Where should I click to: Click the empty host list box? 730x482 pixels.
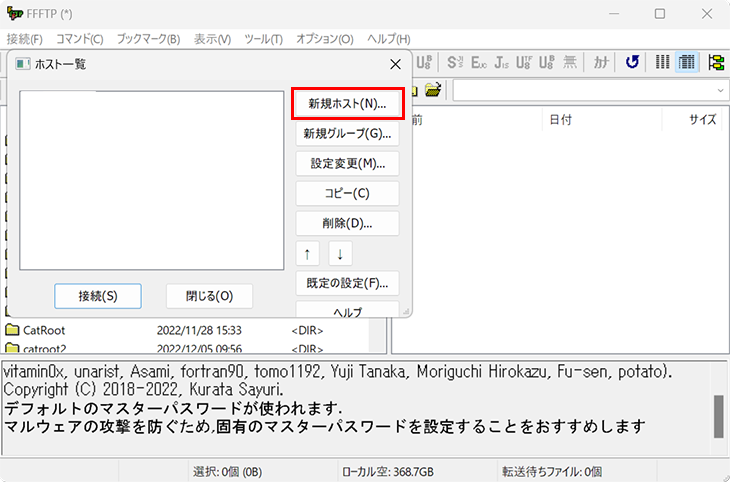[x=153, y=180]
